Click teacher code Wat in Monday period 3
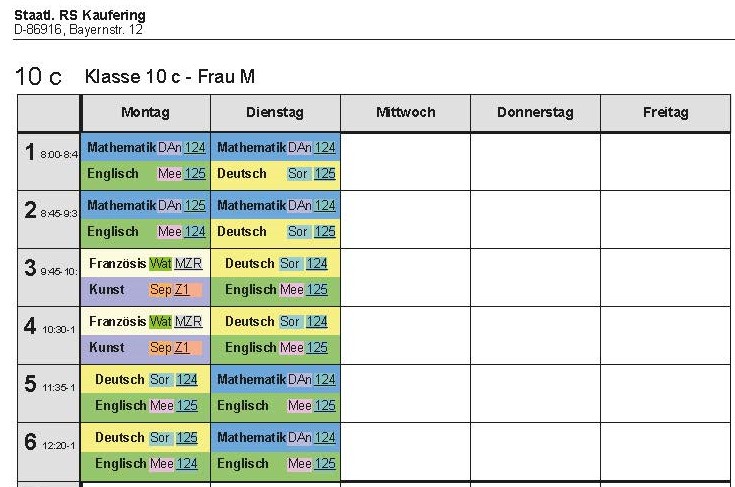This screenshot has height=487, width=735. click(x=160, y=263)
